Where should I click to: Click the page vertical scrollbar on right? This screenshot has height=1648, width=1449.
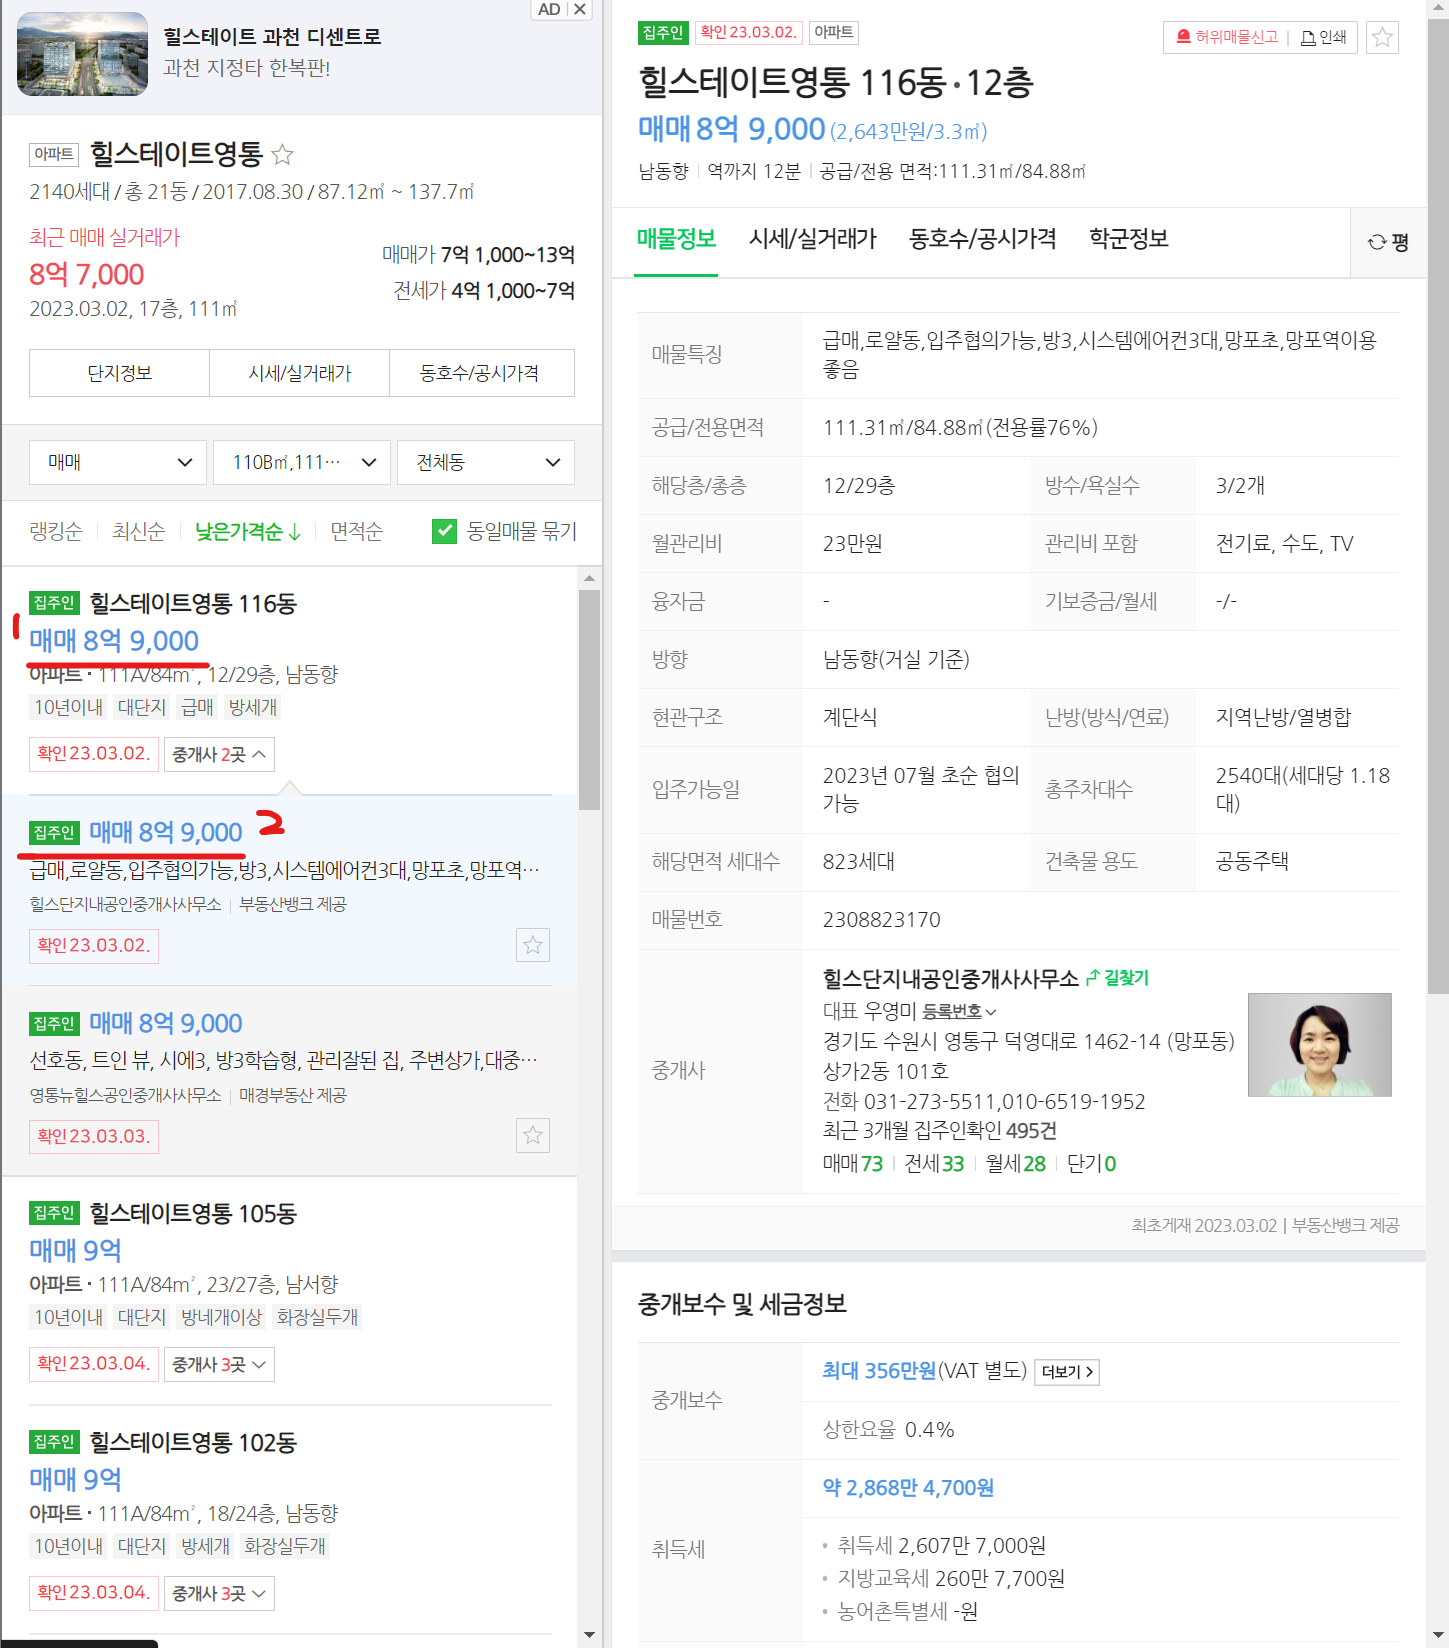click(1438, 507)
